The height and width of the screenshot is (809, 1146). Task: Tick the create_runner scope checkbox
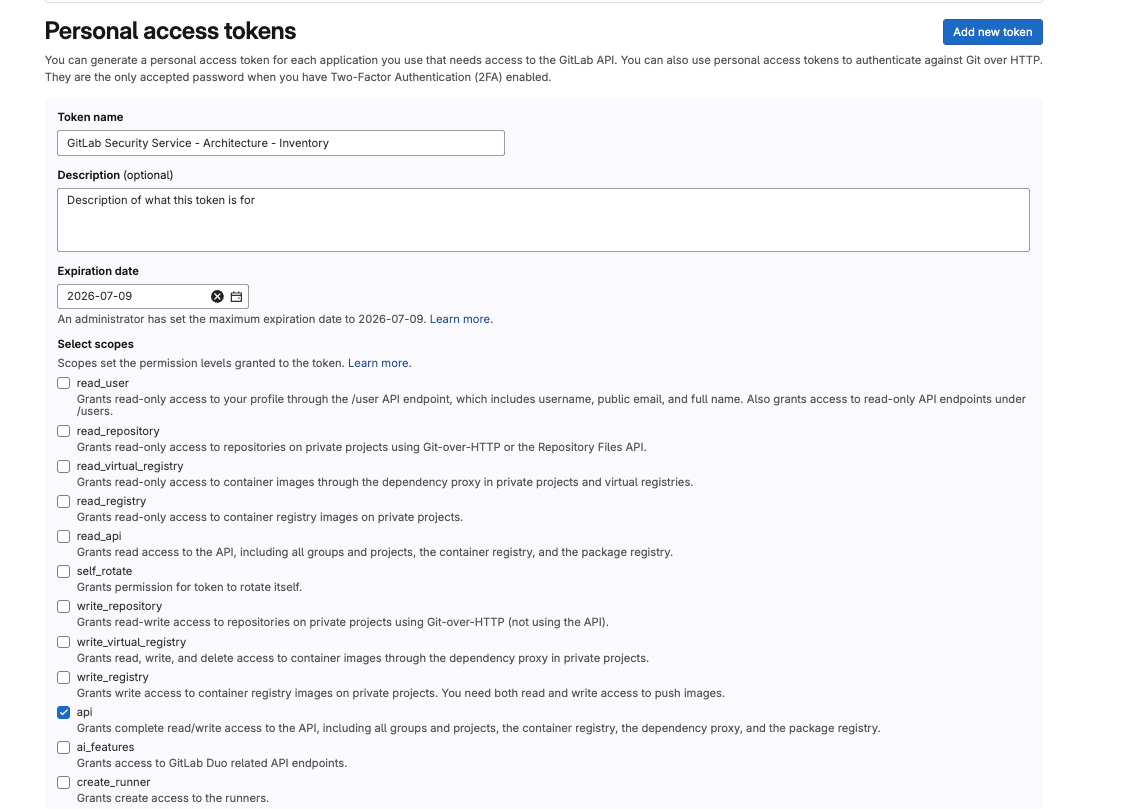point(64,783)
